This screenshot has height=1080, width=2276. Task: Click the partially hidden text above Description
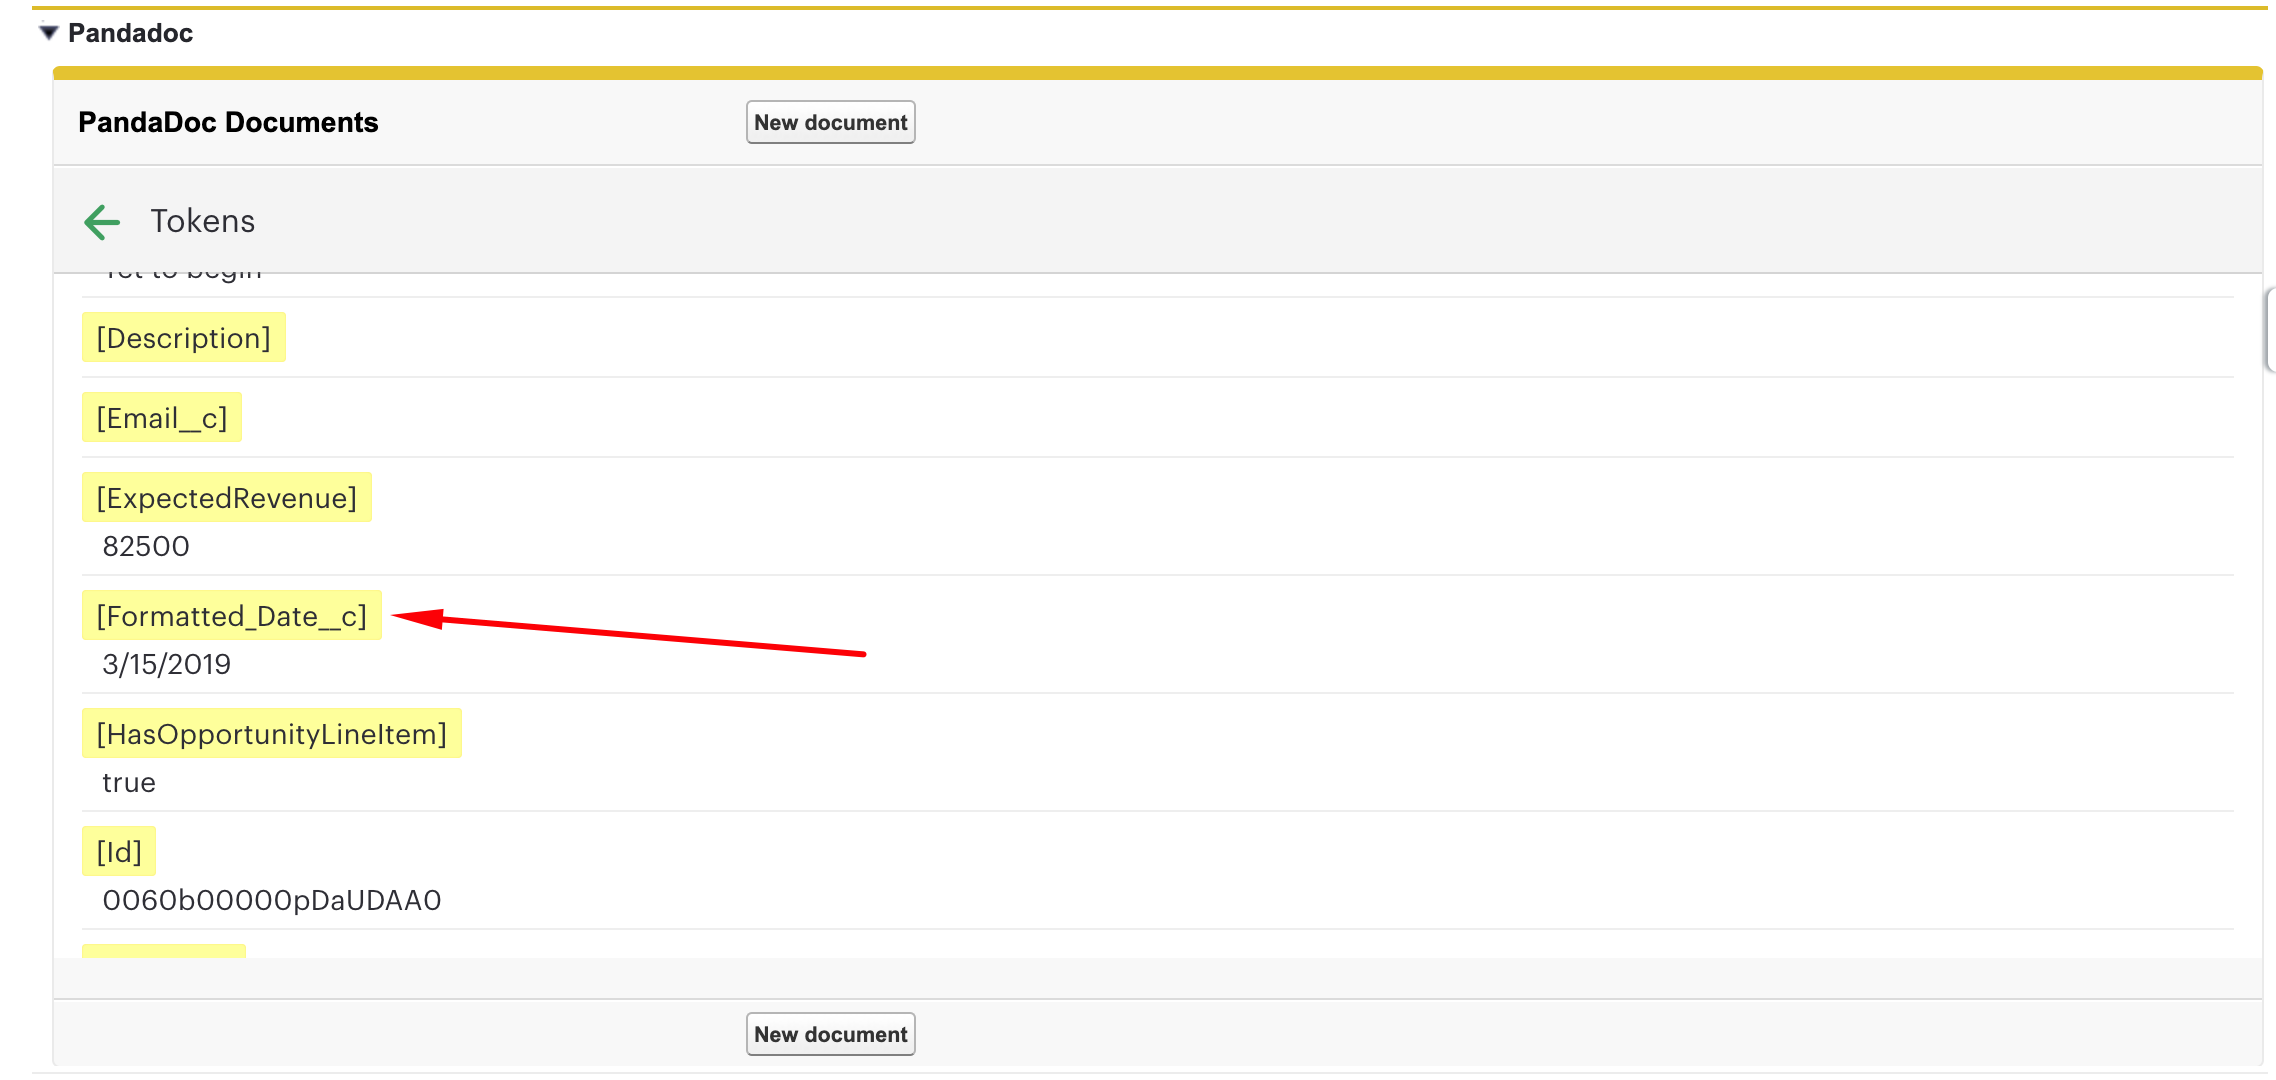[183, 274]
